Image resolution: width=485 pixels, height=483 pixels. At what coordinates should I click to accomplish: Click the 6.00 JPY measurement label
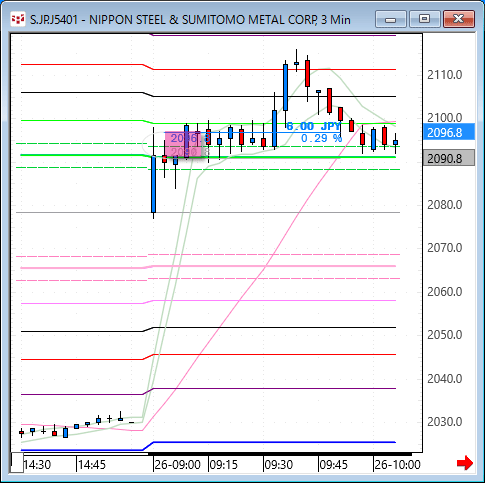[313, 126]
